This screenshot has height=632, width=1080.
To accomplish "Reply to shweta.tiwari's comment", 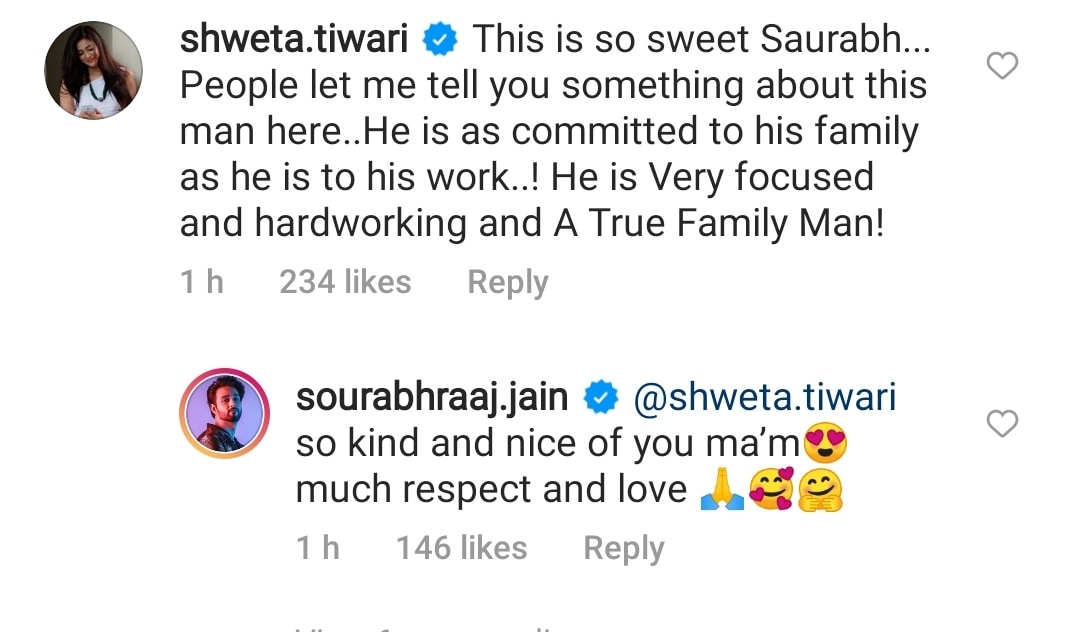I will pyautogui.click(x=508, y=282).
